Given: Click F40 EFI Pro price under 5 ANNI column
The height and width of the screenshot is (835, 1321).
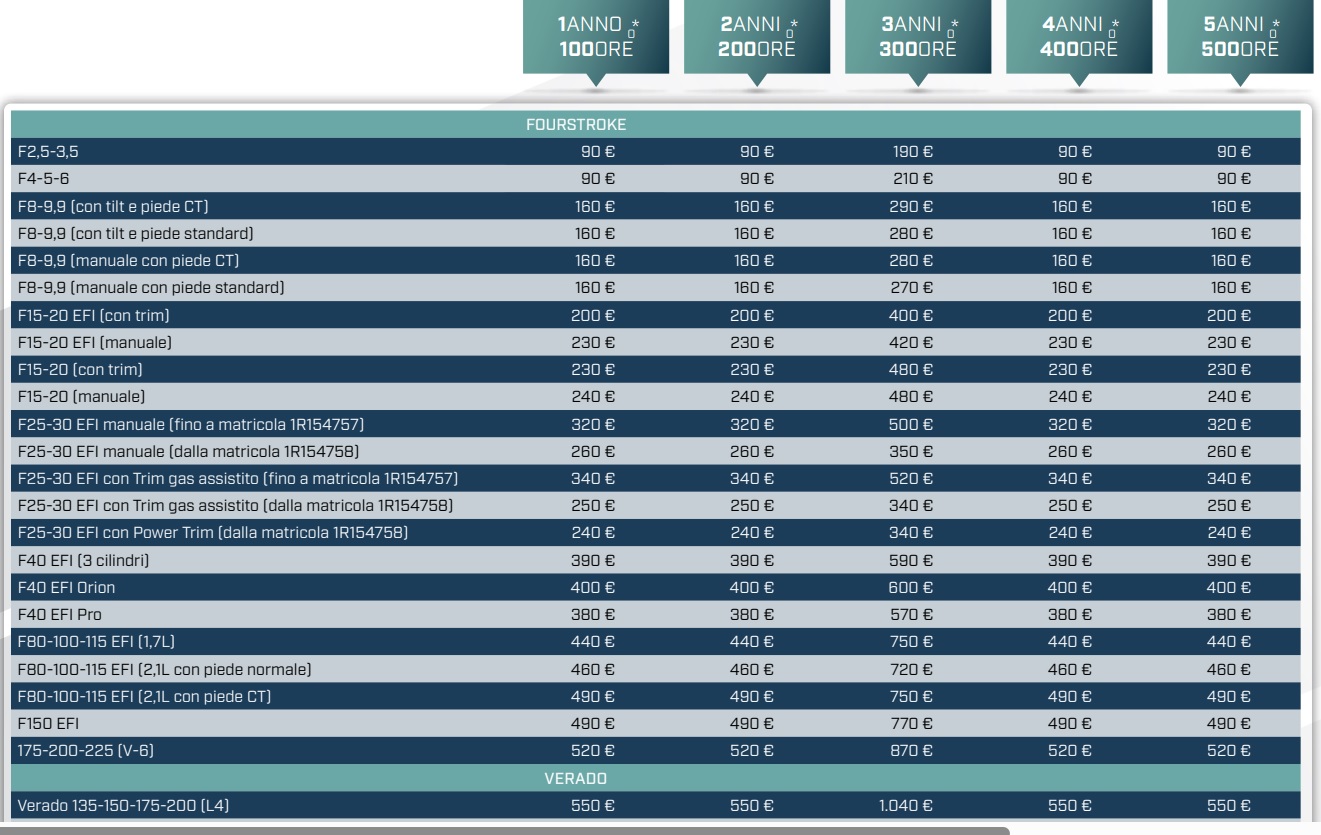Looking at the screenshot, I should 1229,615.
